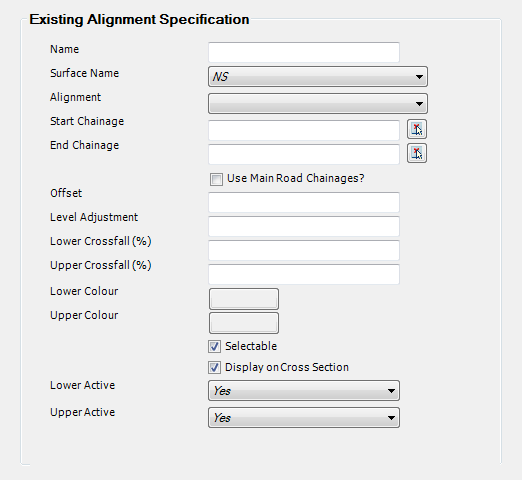Pick Start Chainage from drawing icon
The height and width of the screenshot is (480, 522).
pyautogui.click(x=417, y=129)
